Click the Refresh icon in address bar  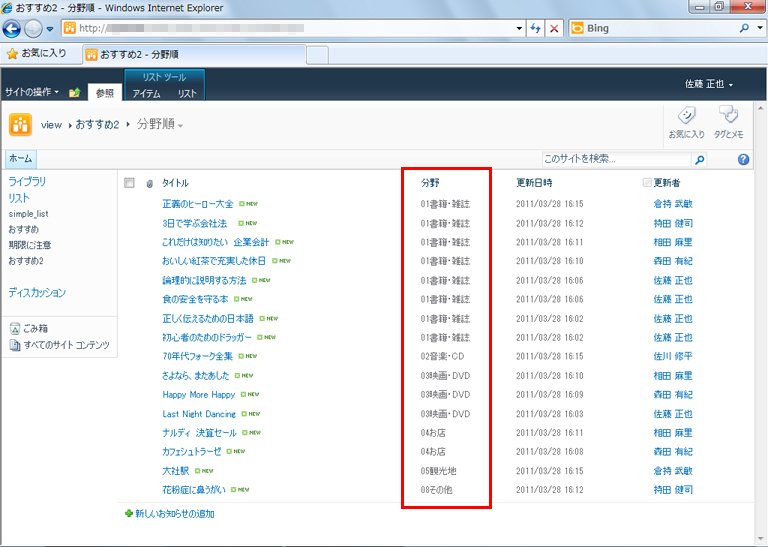[x=535, y=28]
